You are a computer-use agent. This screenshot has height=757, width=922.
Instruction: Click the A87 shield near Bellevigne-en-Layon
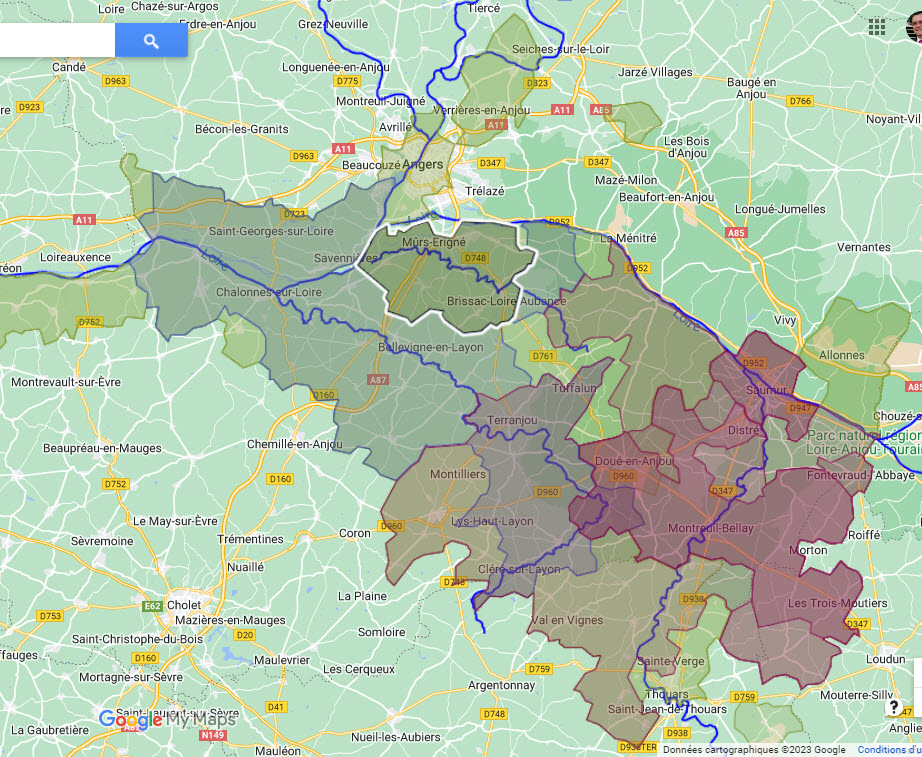tap(378, 380)
